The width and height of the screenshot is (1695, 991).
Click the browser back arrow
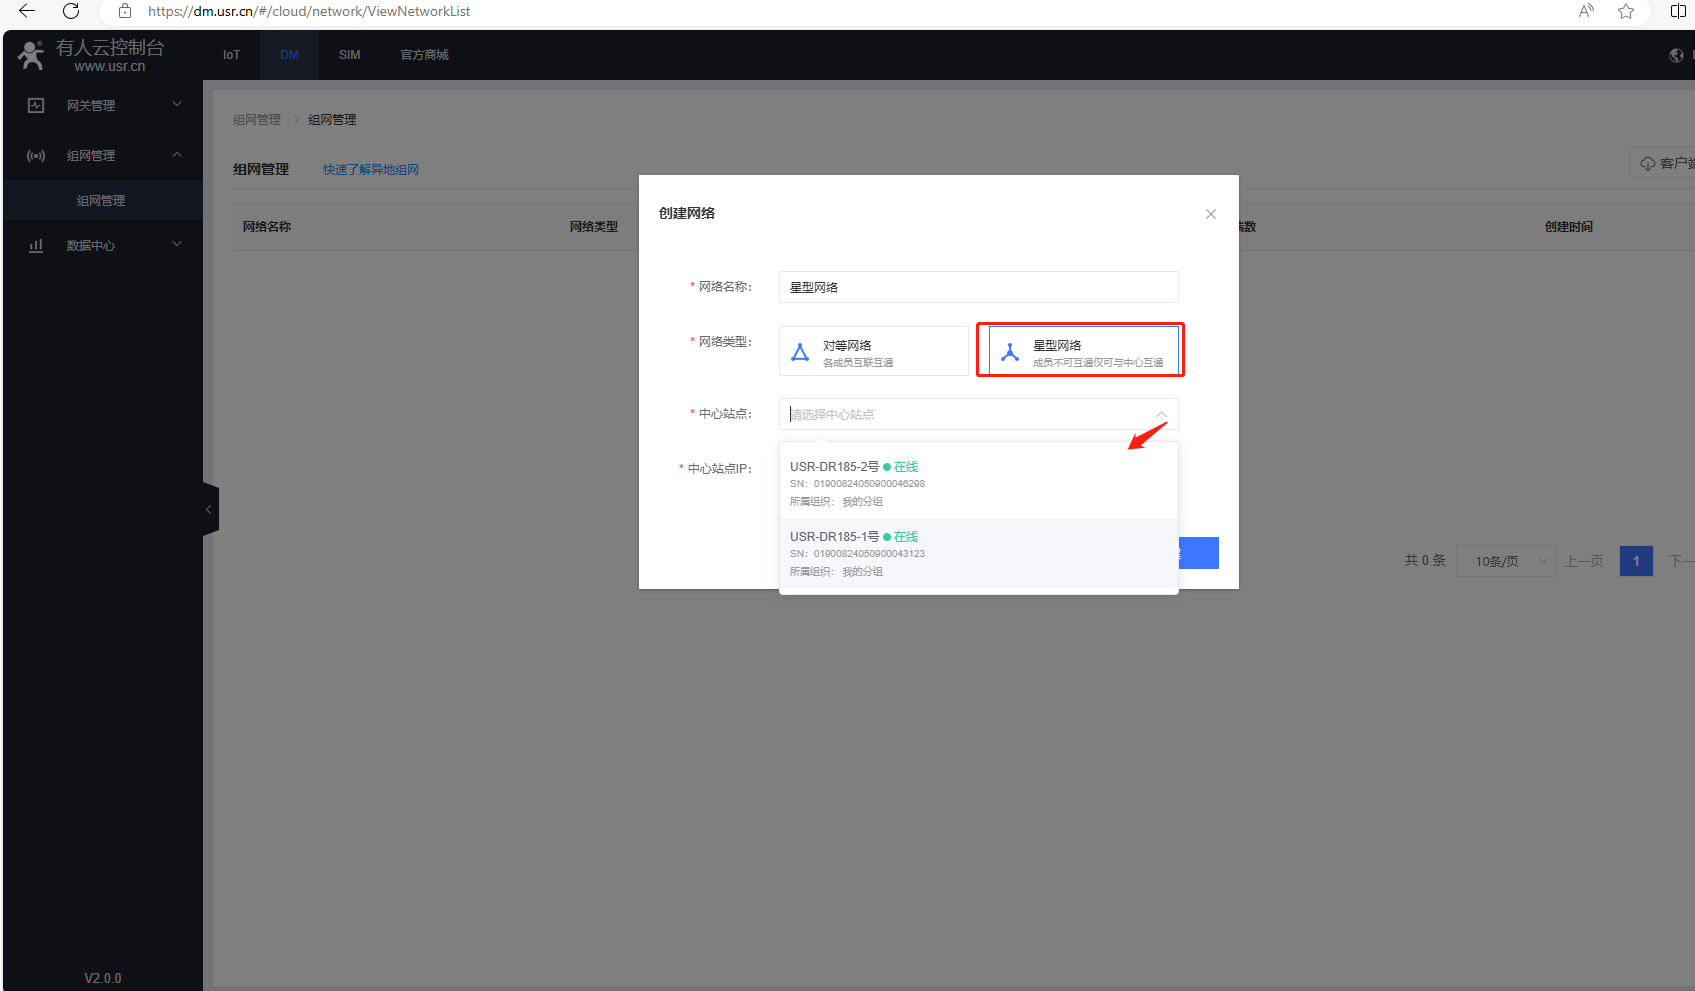point(27,11)
